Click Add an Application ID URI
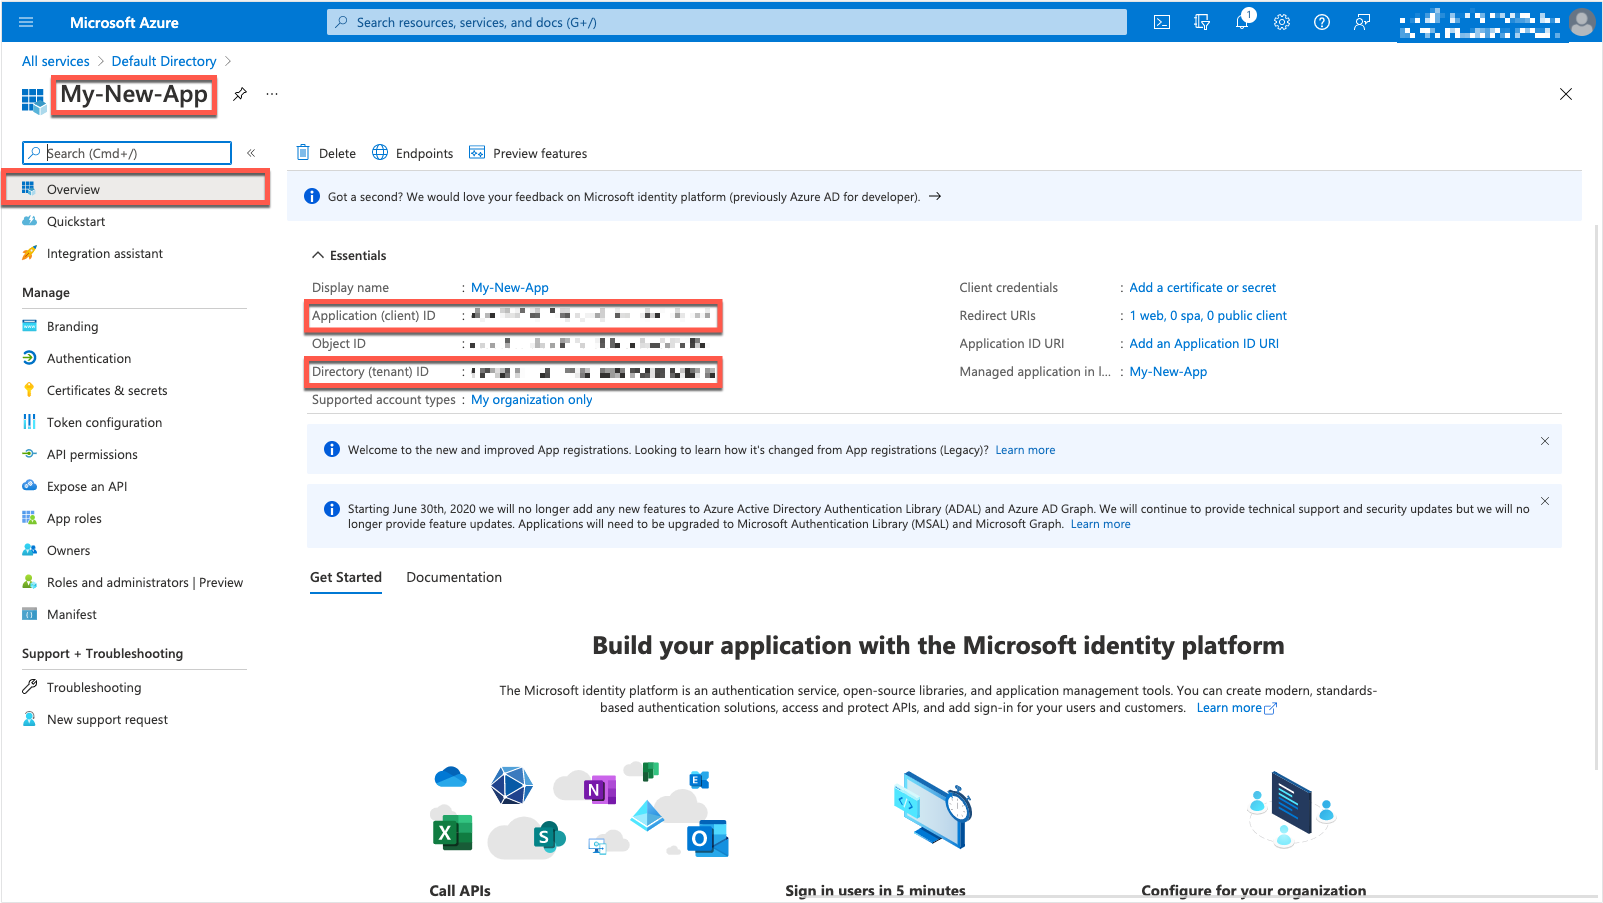 tap(1204, 343)
